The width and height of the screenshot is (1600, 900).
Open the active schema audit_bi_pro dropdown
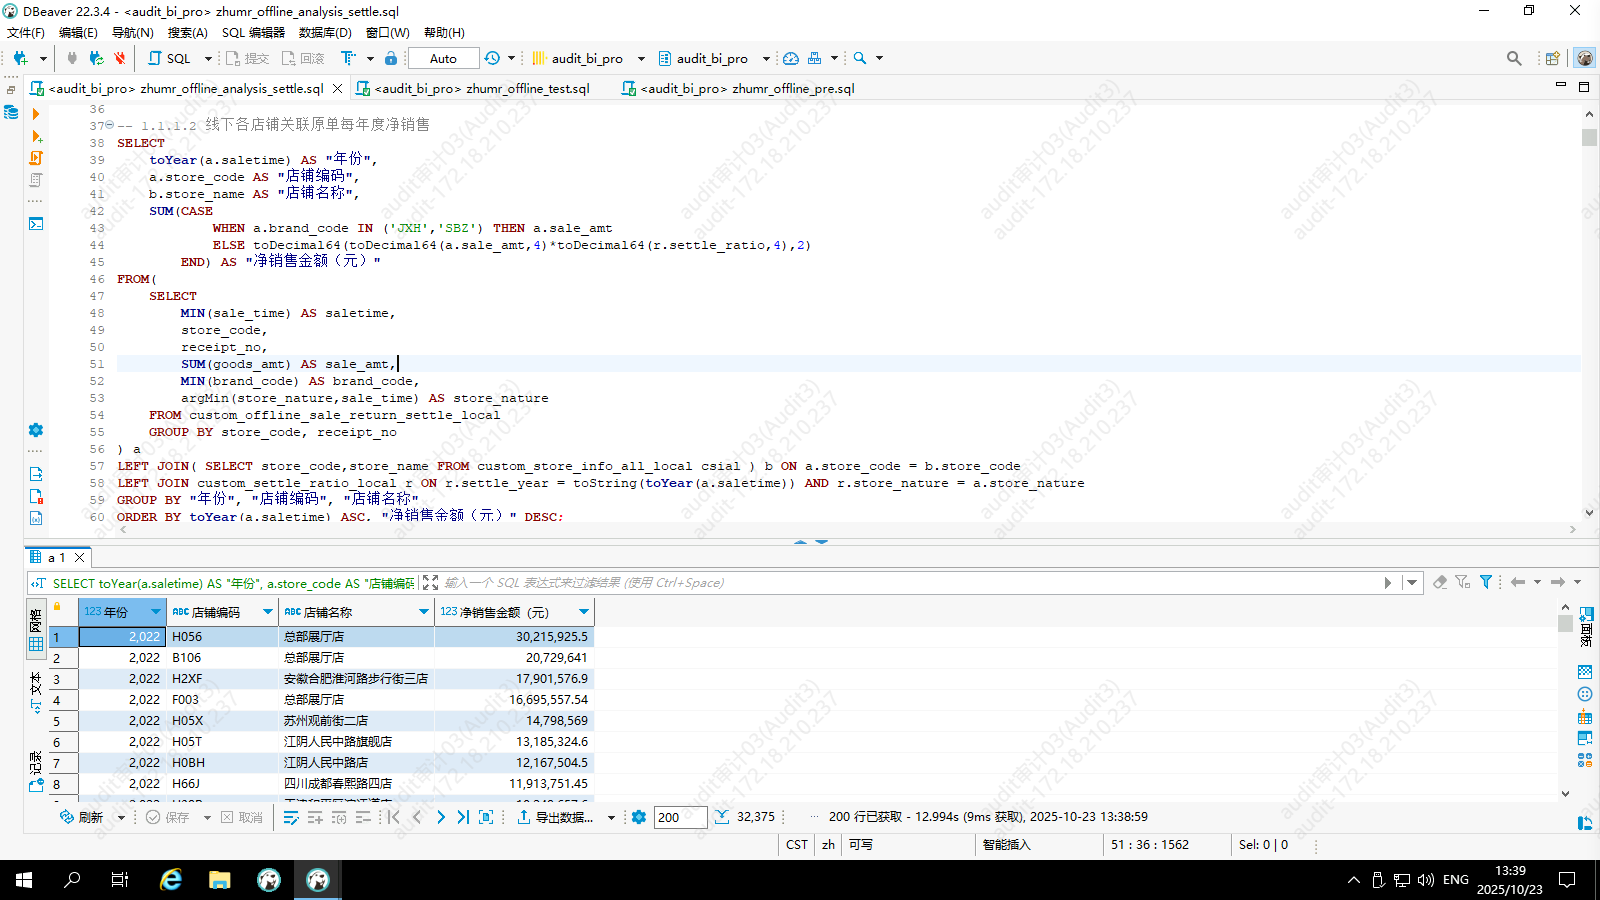click(711, 58)
